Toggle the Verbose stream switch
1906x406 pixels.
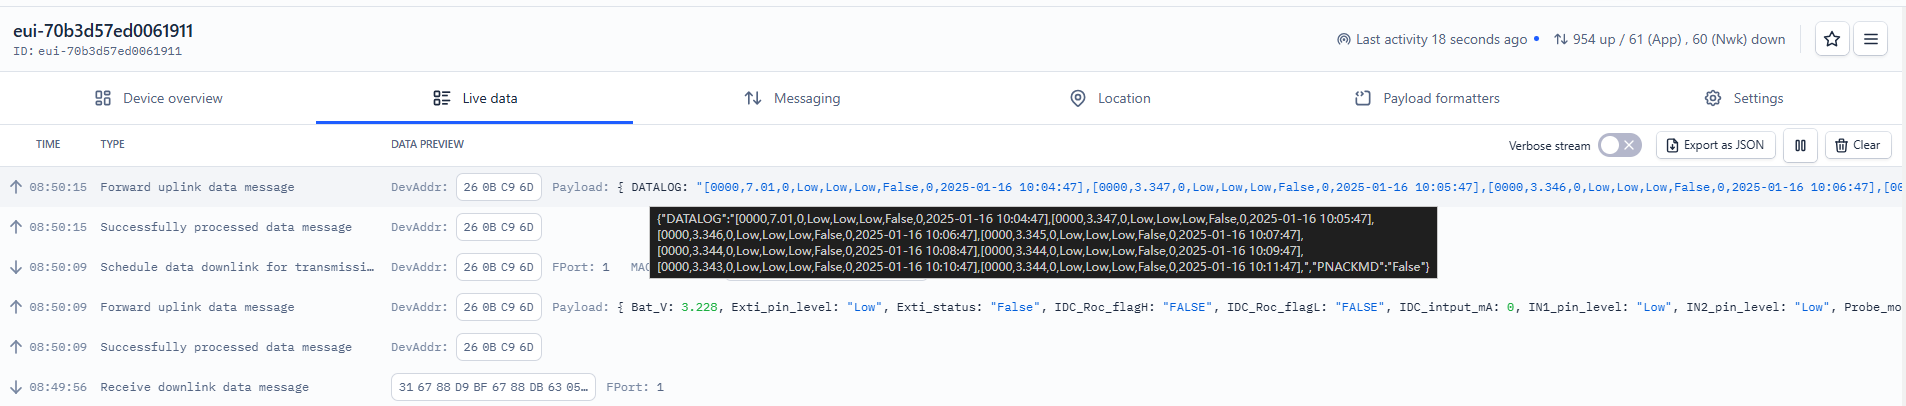(1619, 145)
